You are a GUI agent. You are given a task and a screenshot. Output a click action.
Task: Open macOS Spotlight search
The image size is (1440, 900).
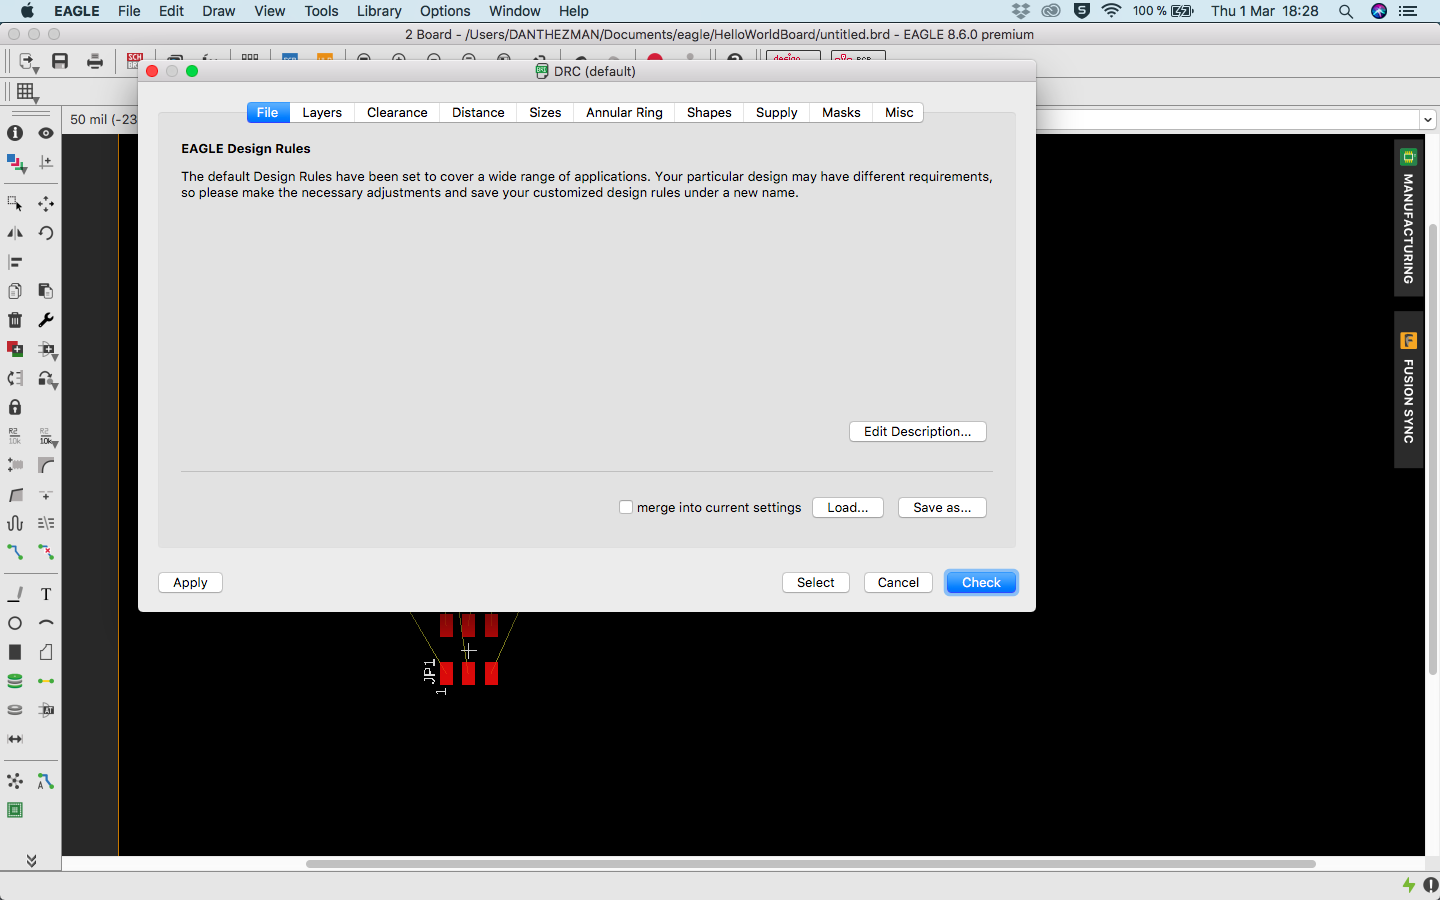(x=1346, y=11)
